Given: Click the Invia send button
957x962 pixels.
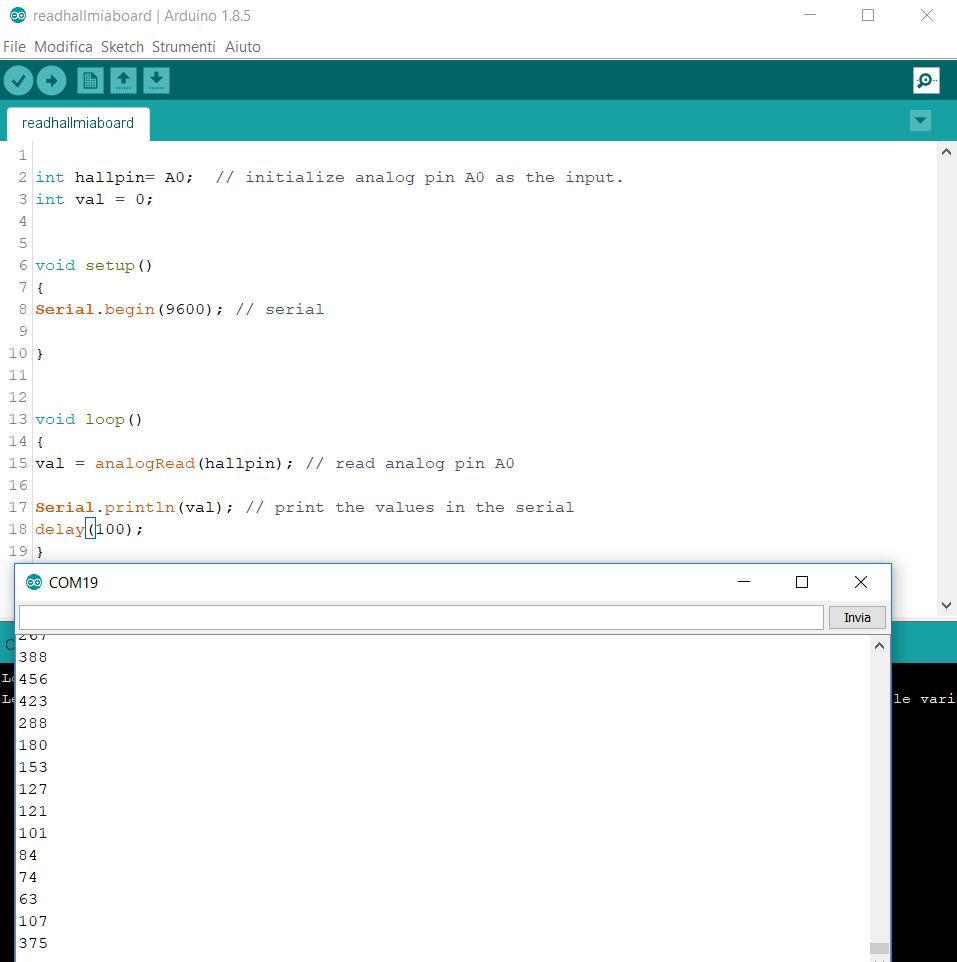Looking at the screenshot, I should coord(857,617).
